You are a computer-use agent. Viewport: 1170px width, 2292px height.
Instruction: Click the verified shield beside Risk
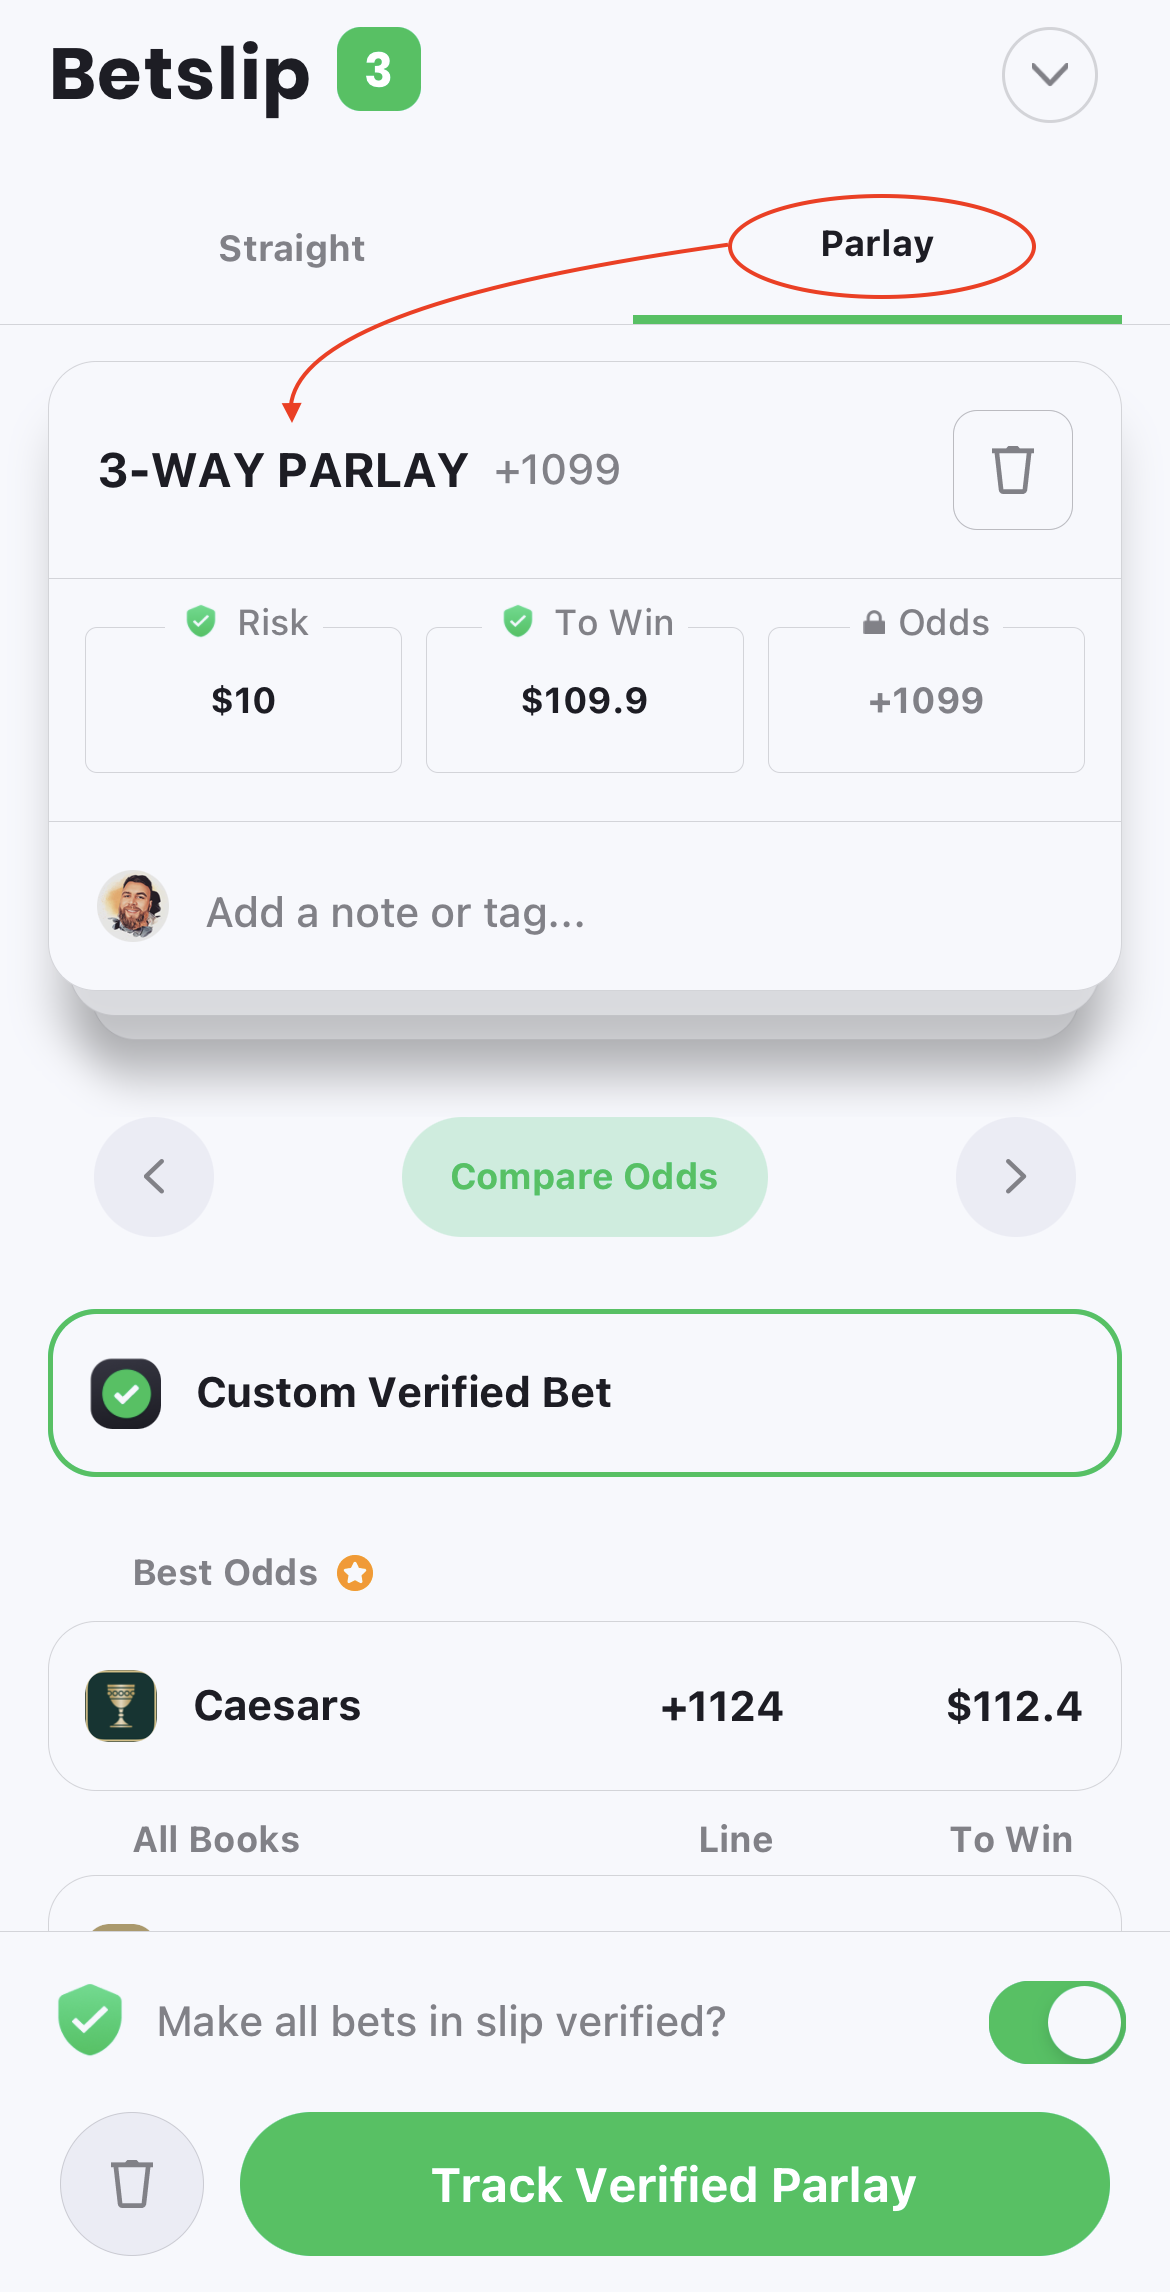click(x=201, y=621)
